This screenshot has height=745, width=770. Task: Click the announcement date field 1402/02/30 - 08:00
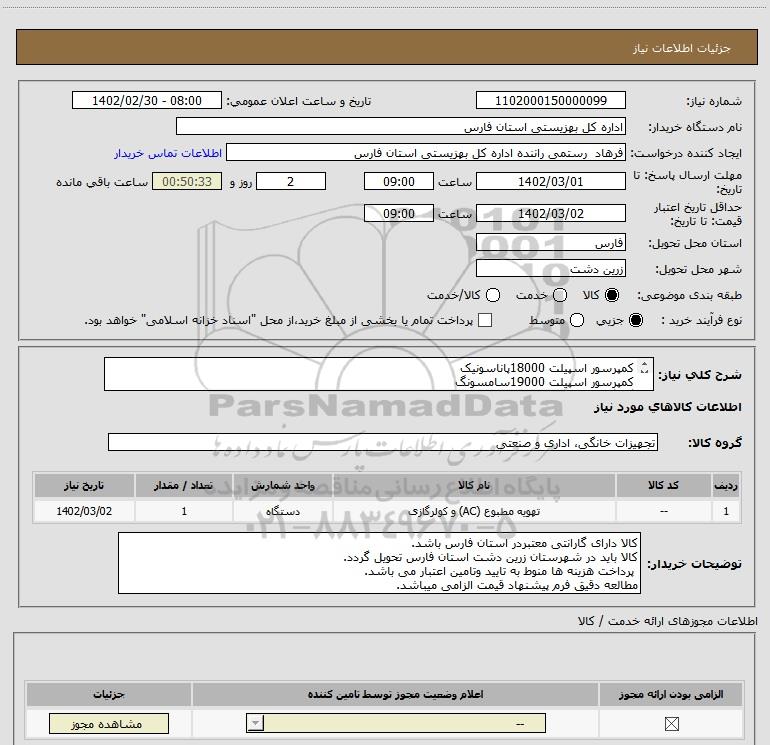pyautogui.click(x=147, y=100)
